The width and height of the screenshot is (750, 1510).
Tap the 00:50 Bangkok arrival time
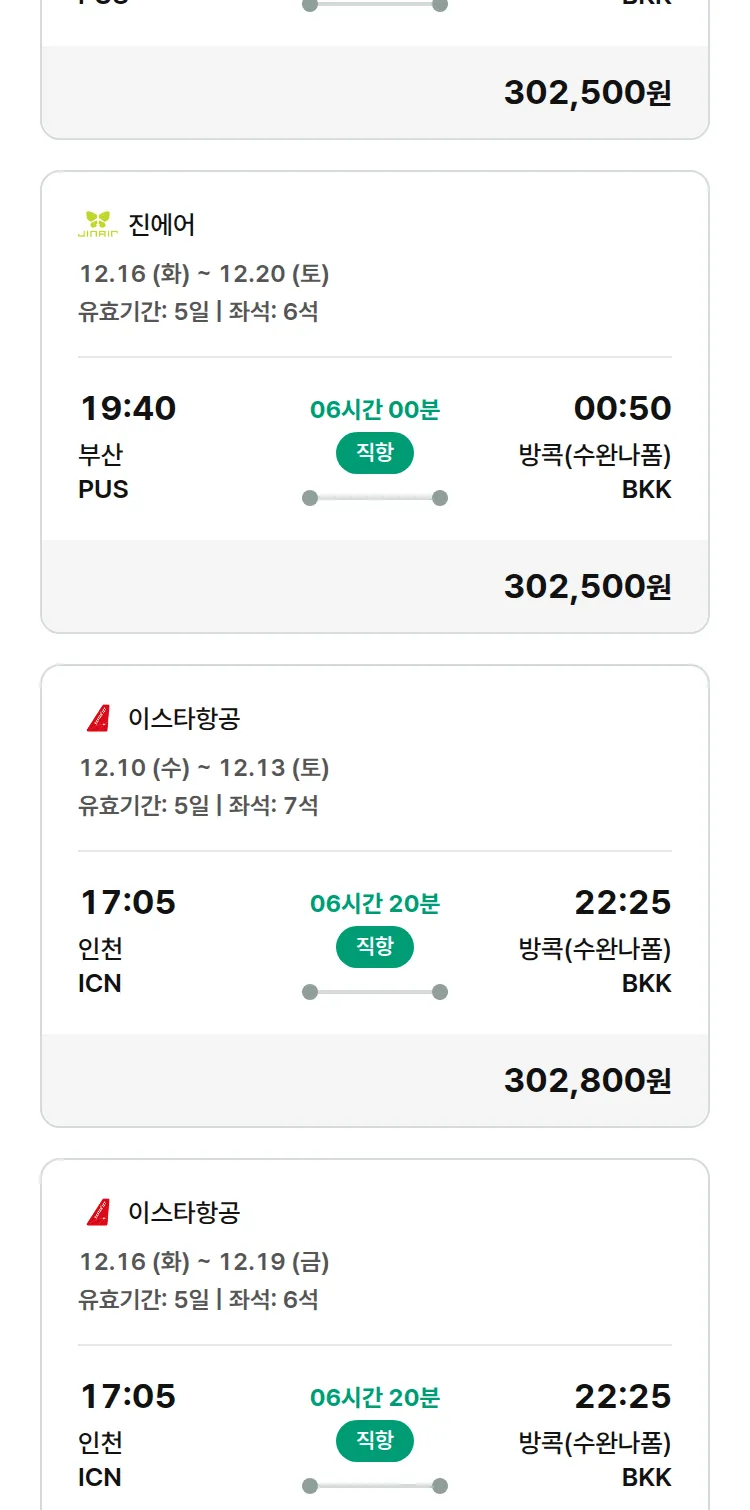point(622,408)
